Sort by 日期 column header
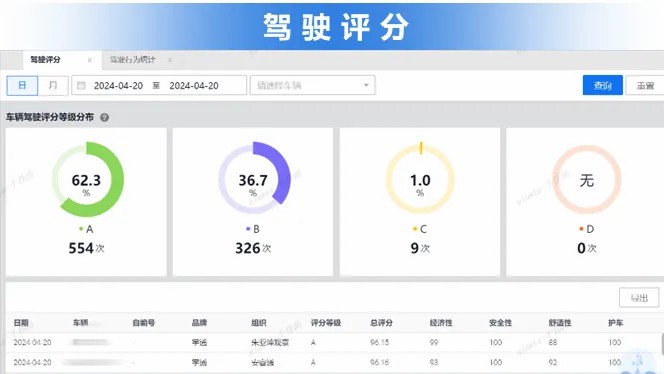The image size is (664, 374). pos(21,323)
